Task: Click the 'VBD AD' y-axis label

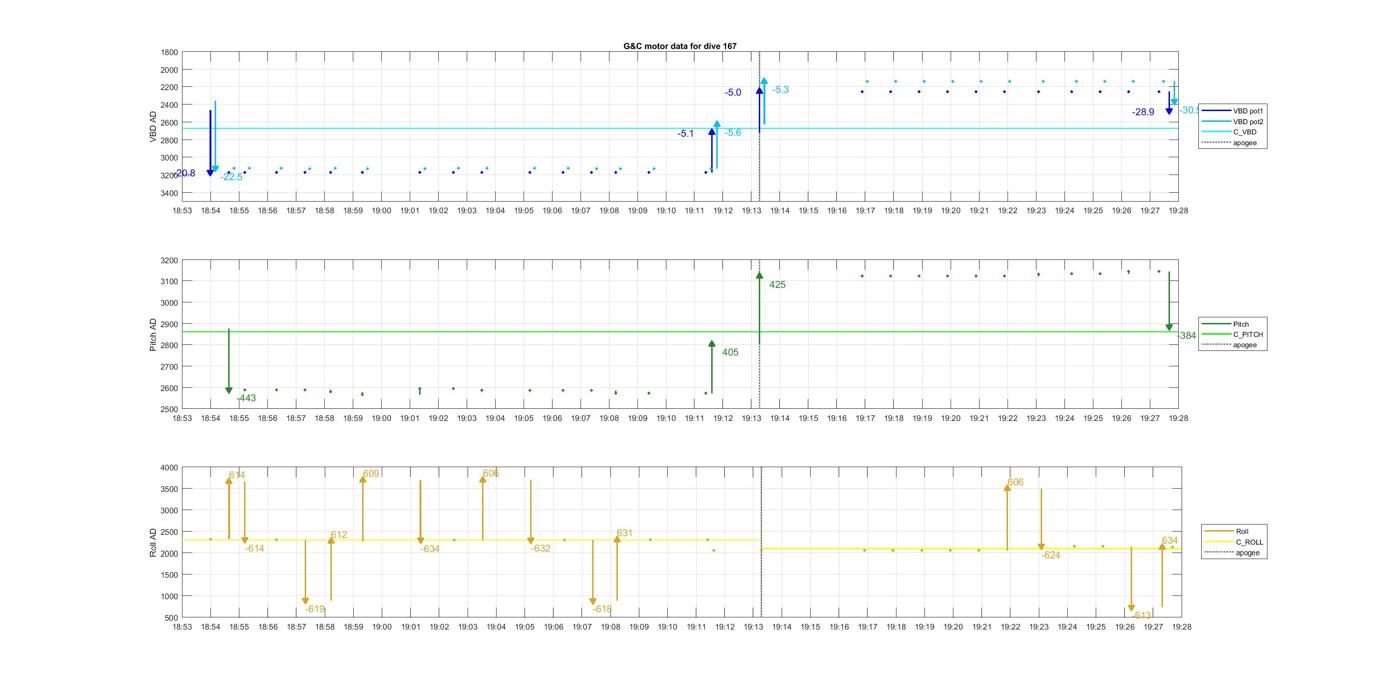Action: tap(153, 126)
